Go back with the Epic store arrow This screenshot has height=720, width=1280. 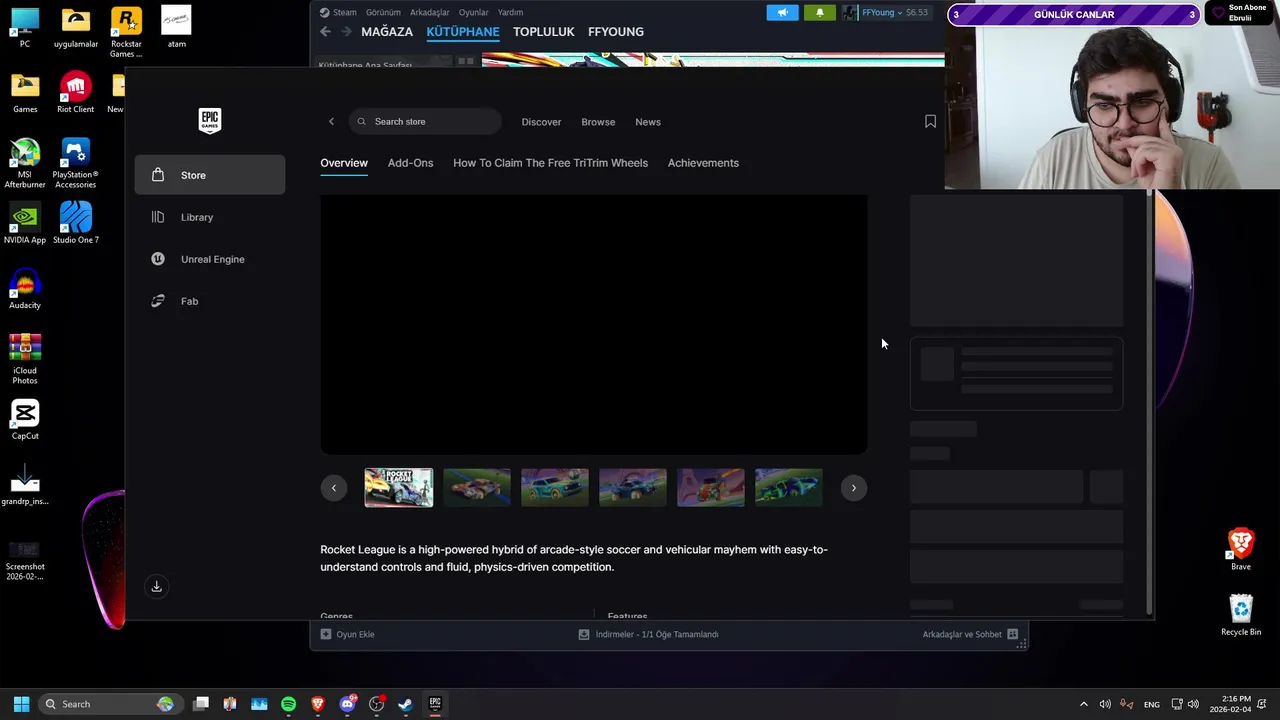click(x=332, y=122)
